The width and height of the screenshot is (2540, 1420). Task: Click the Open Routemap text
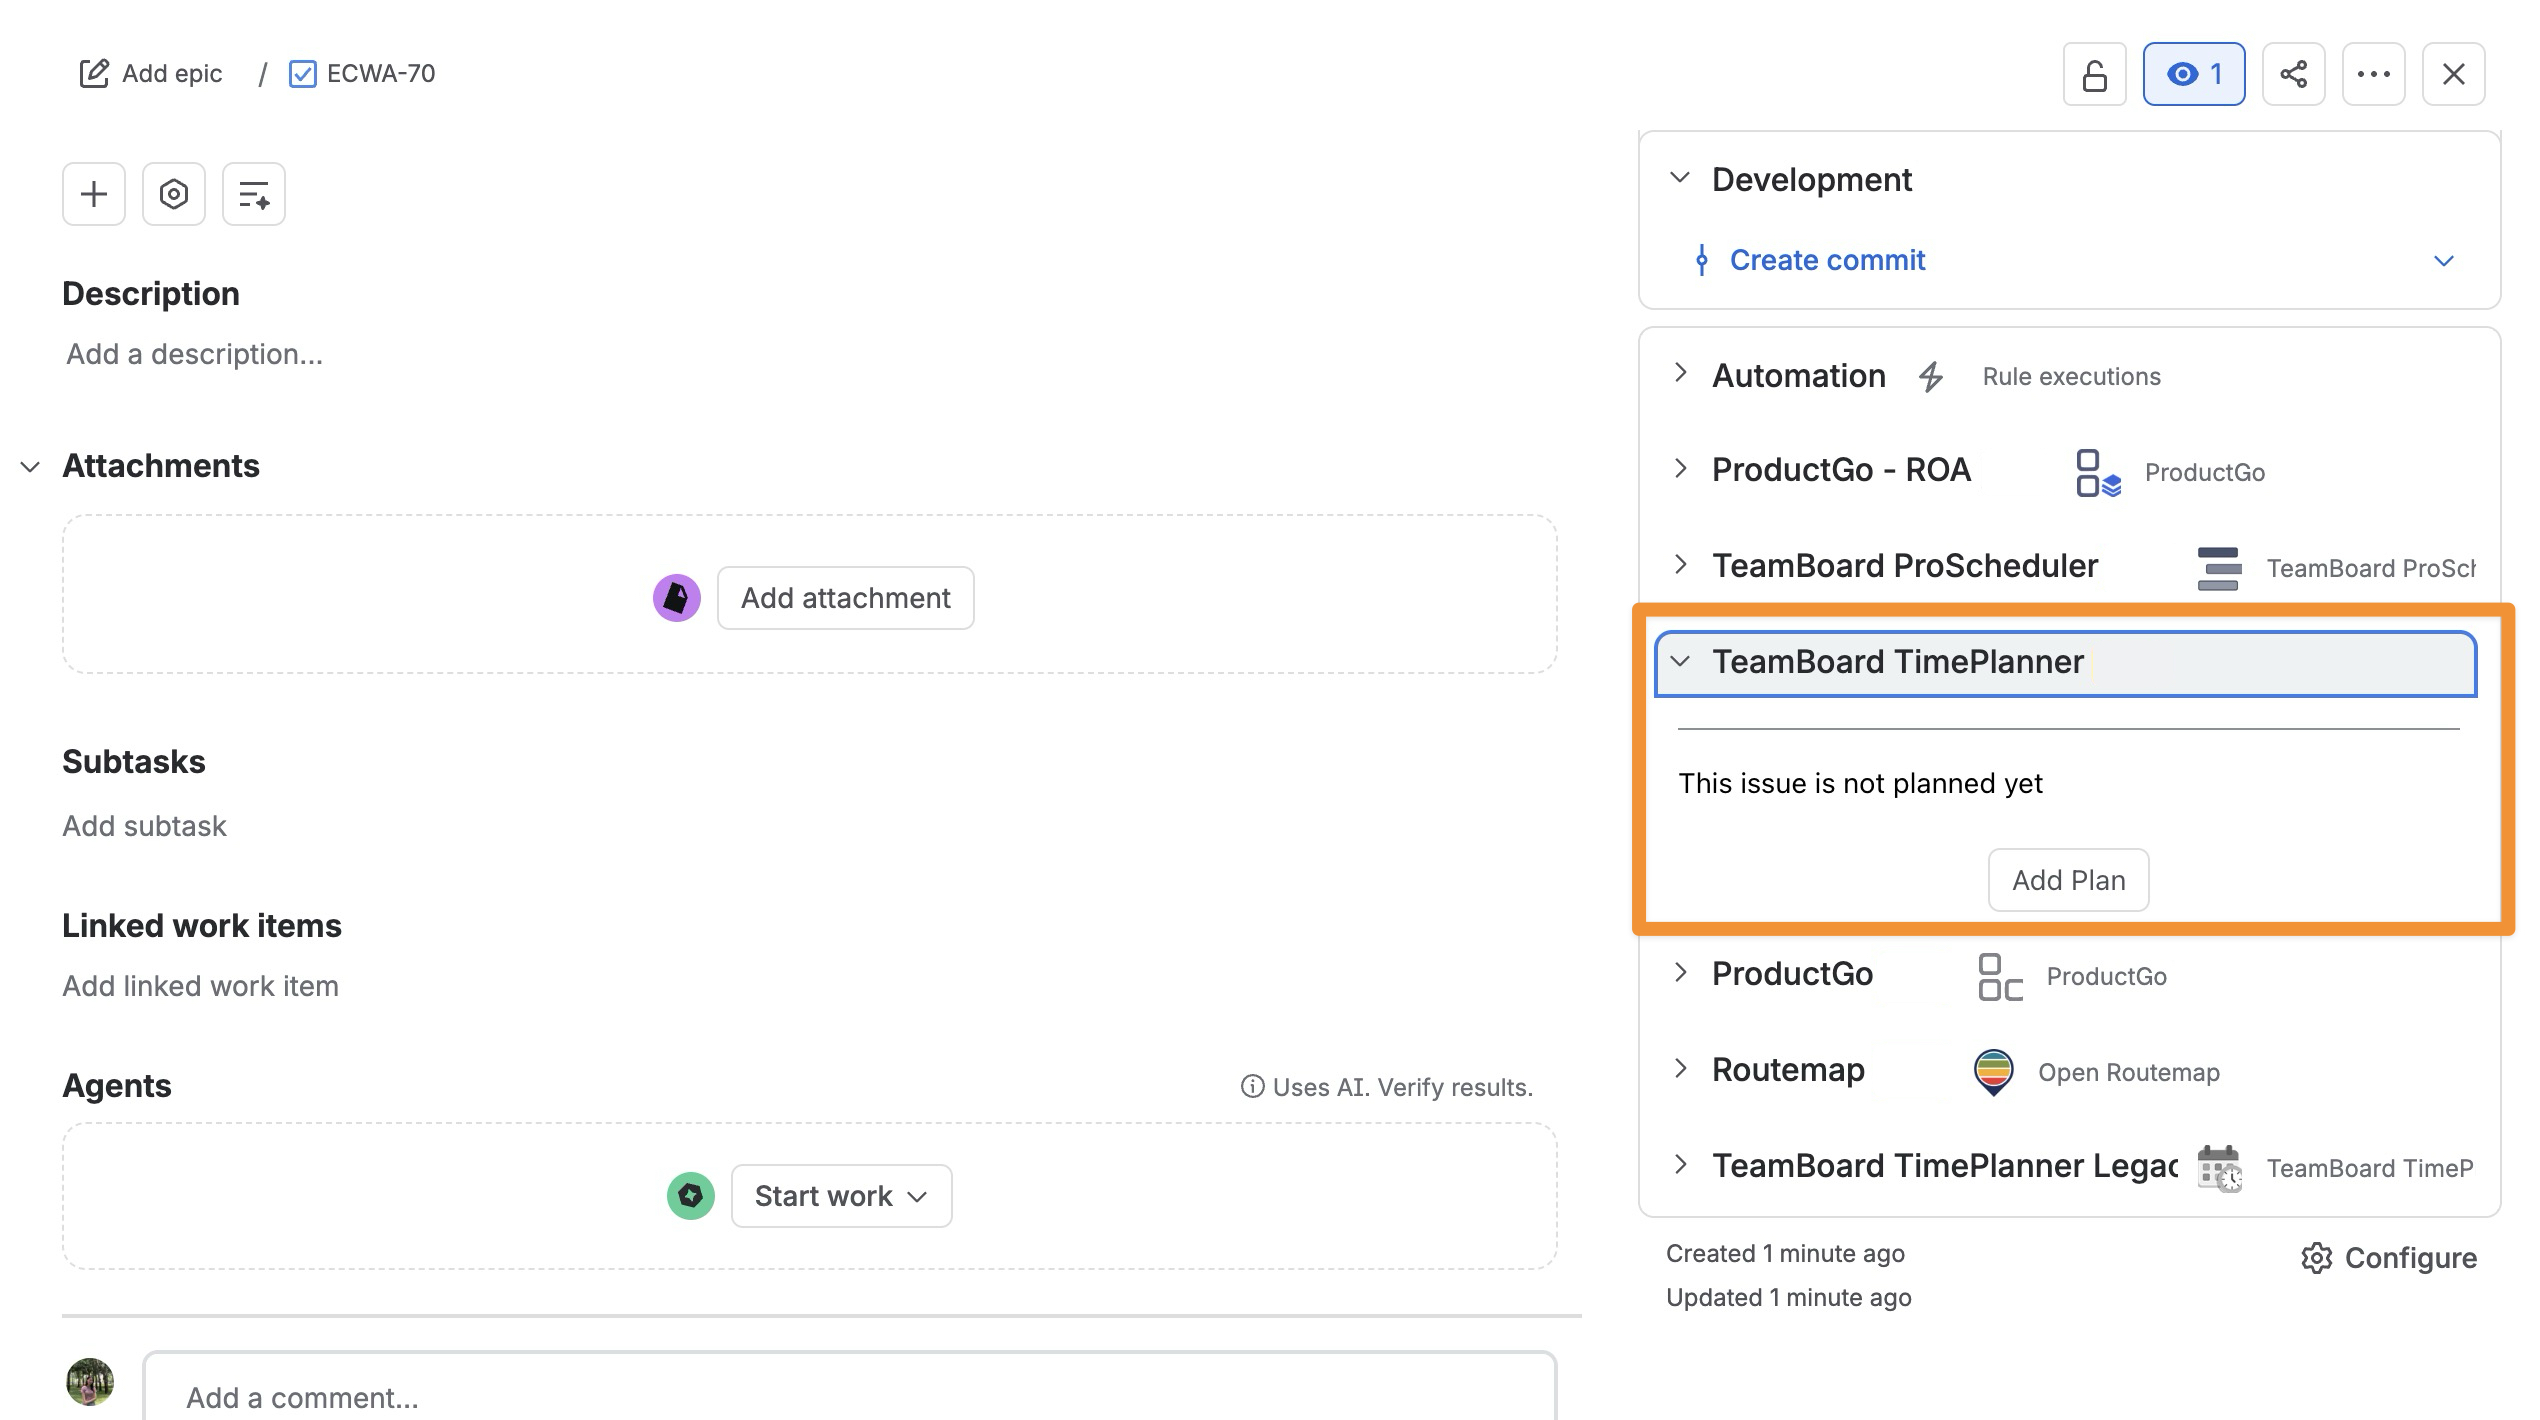(x=2129, y=1073)
